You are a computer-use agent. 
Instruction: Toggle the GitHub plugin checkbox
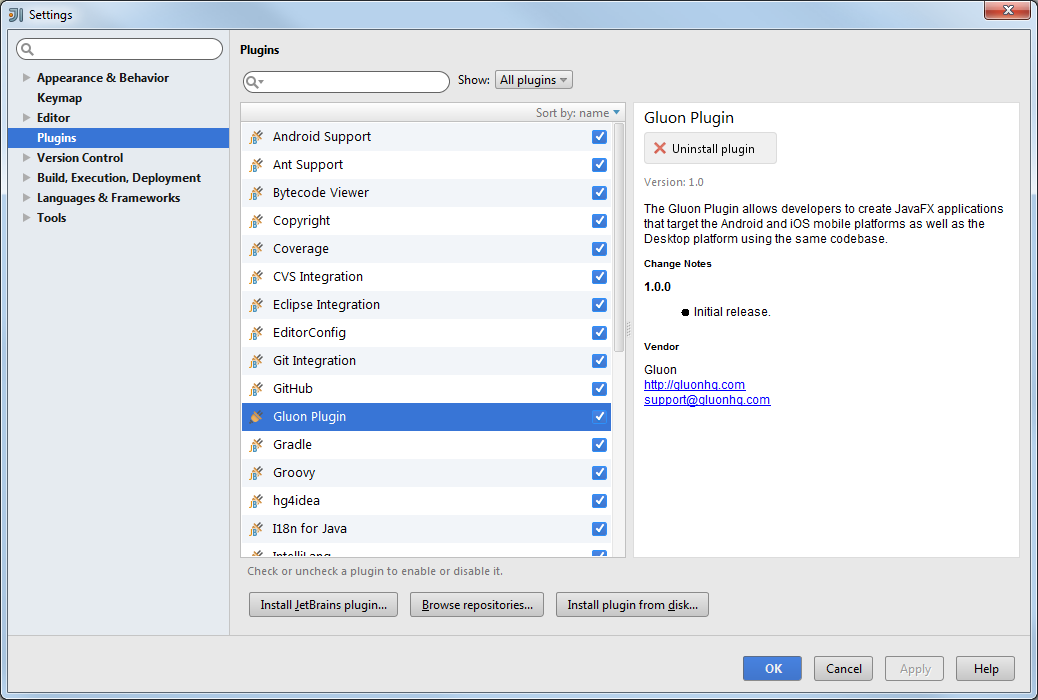coord(599,389)
